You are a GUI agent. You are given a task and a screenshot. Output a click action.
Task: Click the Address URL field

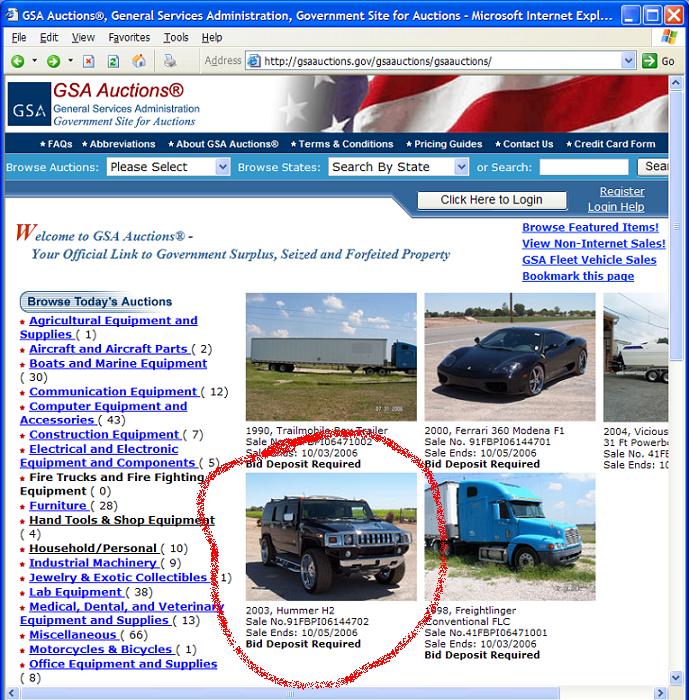440,61
